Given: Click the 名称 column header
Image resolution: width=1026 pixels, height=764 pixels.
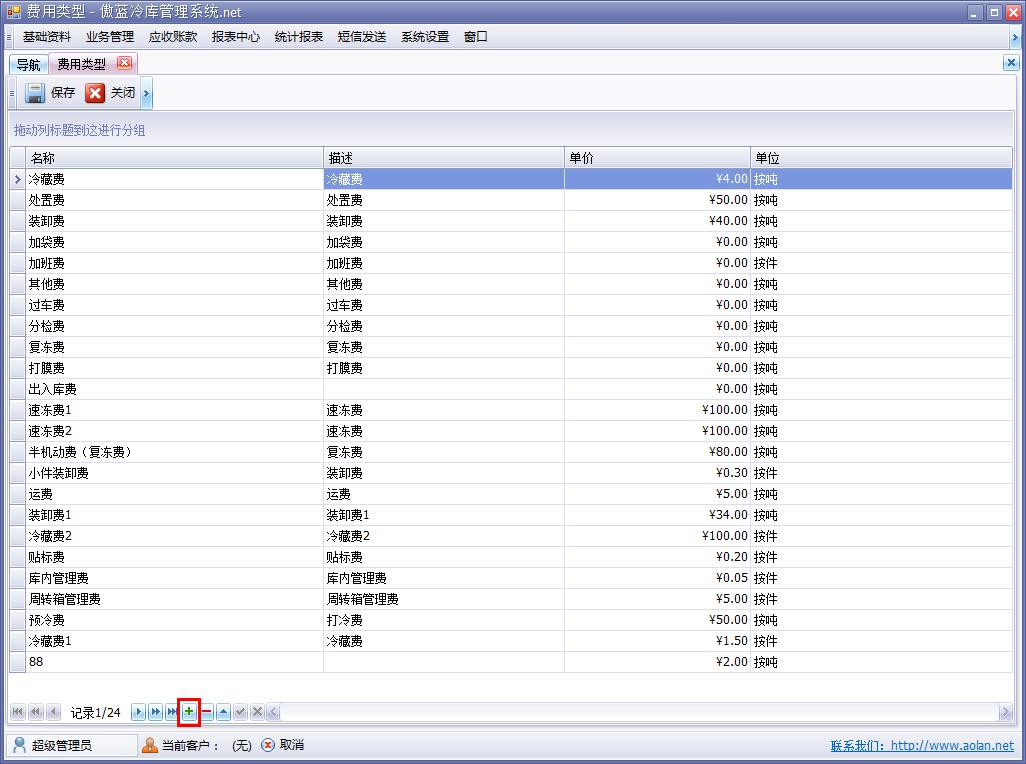Looking at the screenshot, I should pos(174,158).
